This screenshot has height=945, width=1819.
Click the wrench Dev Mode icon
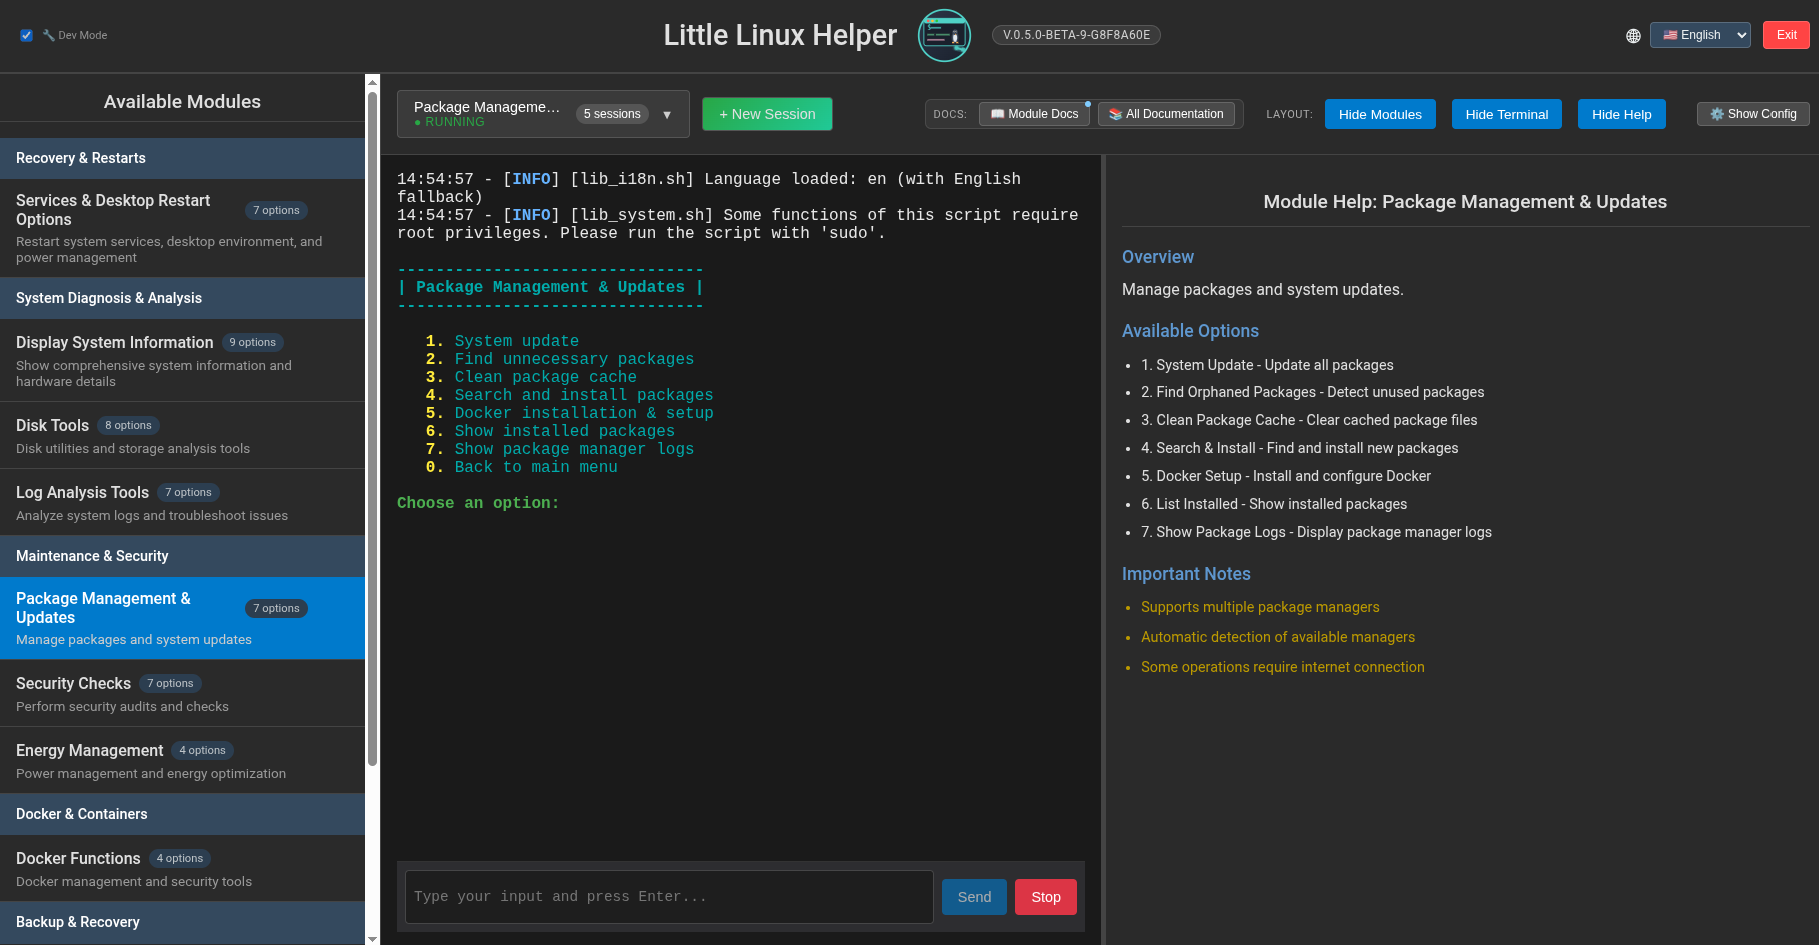[48, 35]
